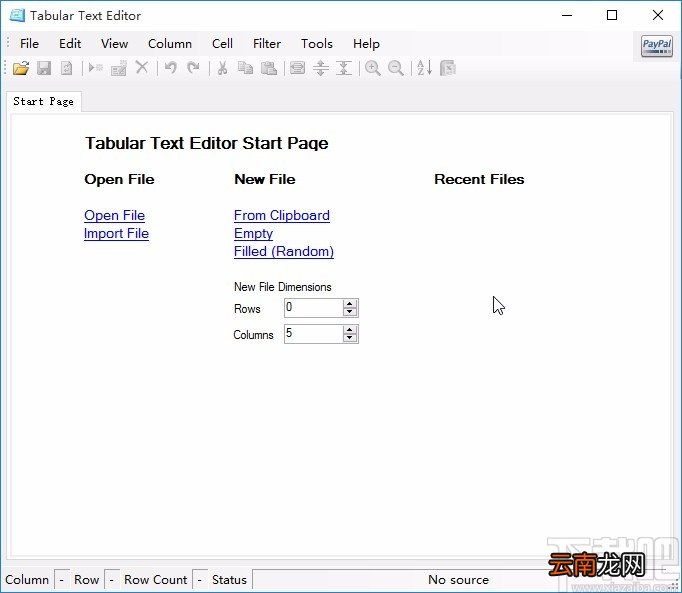
Task: Click the copy toolbar icon
Action: (245, 68)
